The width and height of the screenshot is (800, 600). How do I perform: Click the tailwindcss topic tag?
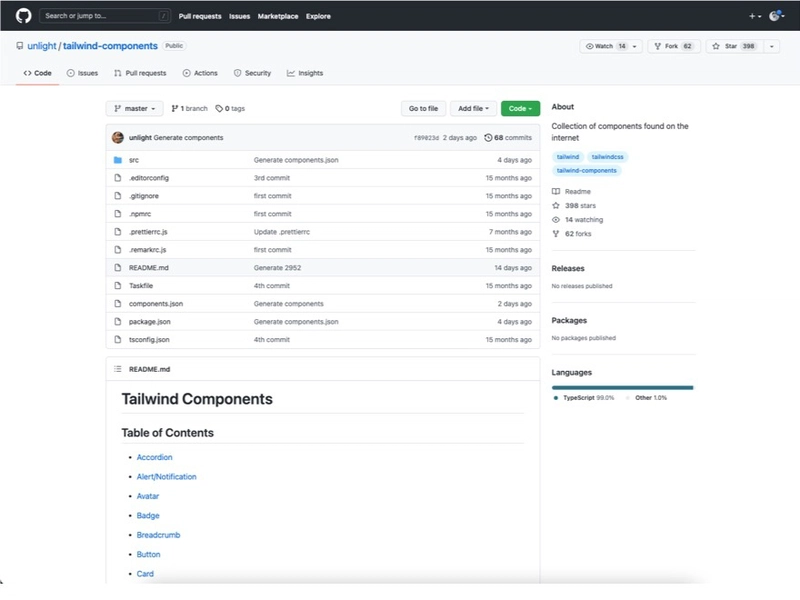pos(607,157)
